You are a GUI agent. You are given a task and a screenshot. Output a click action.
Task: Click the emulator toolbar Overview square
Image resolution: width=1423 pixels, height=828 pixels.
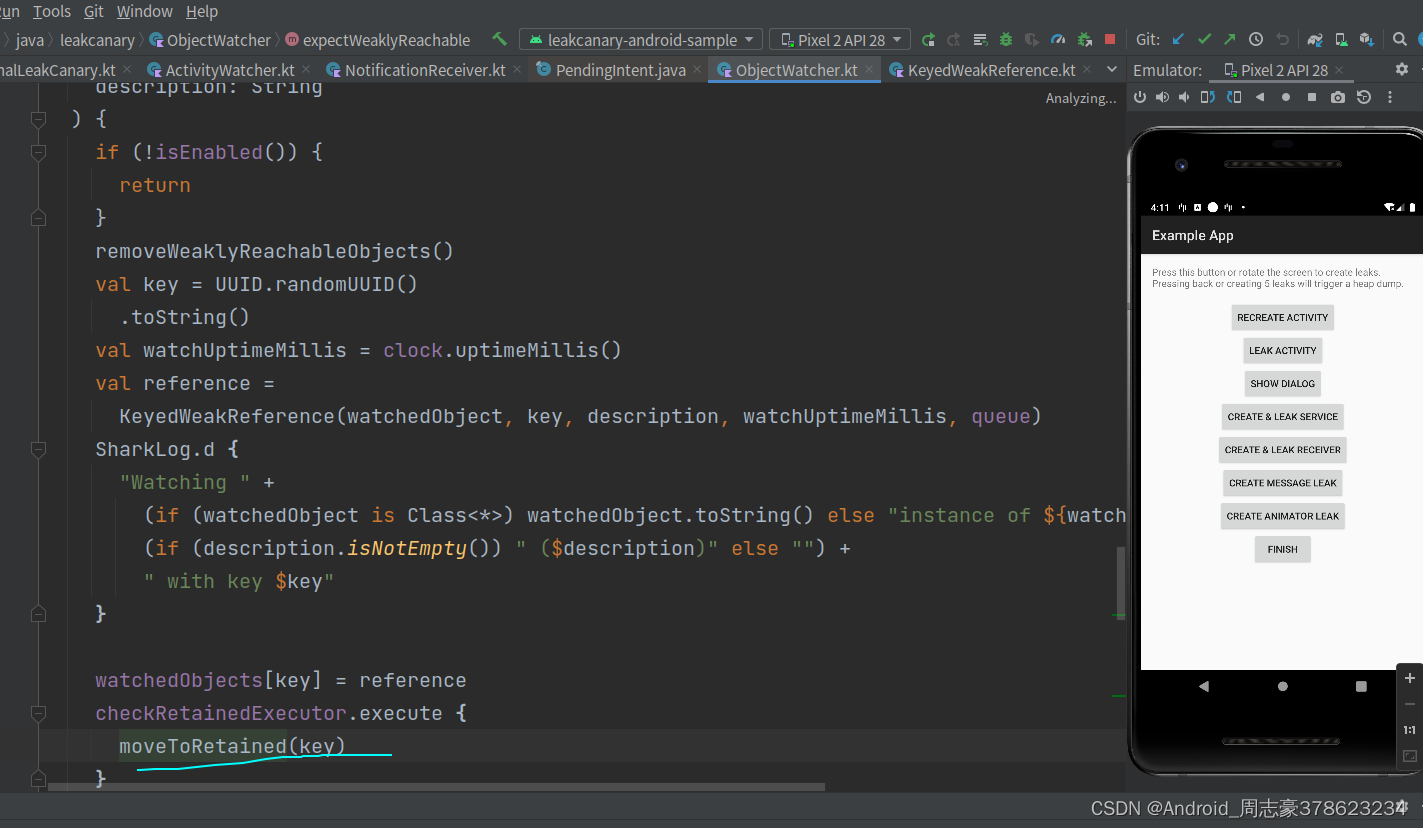(1312, 97)
